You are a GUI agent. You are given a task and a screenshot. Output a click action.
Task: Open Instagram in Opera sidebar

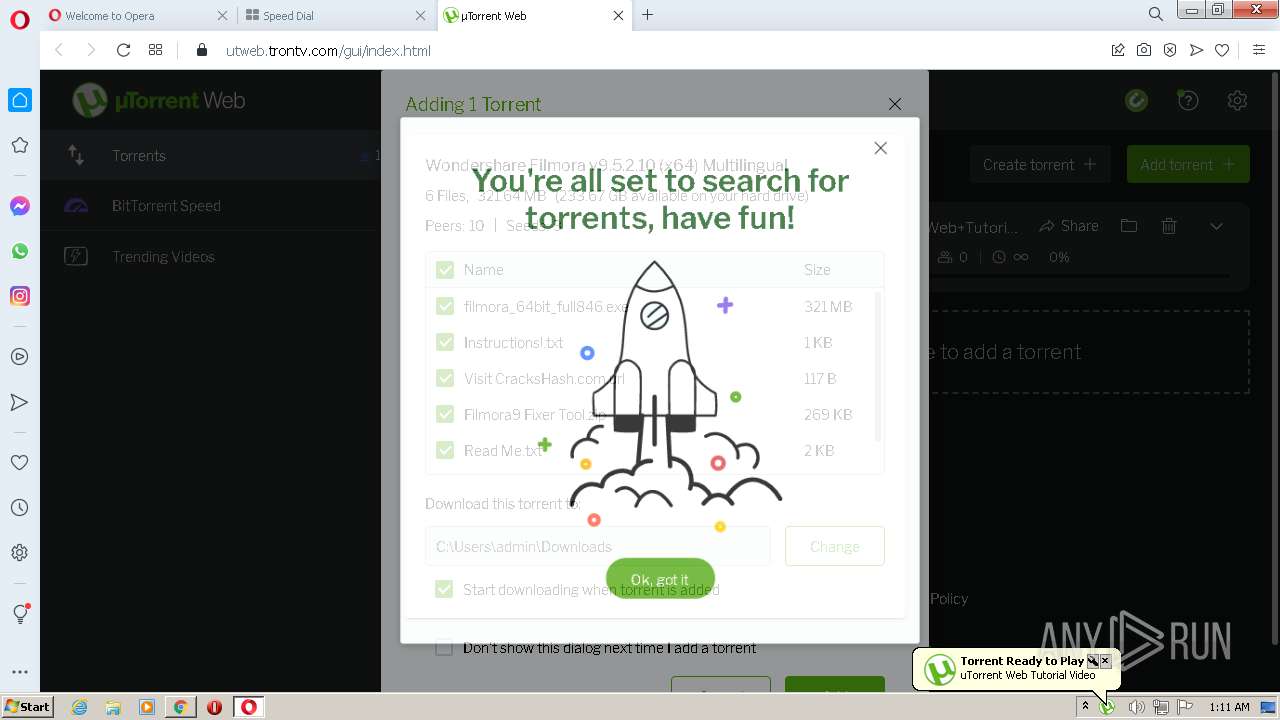[20, 296]
